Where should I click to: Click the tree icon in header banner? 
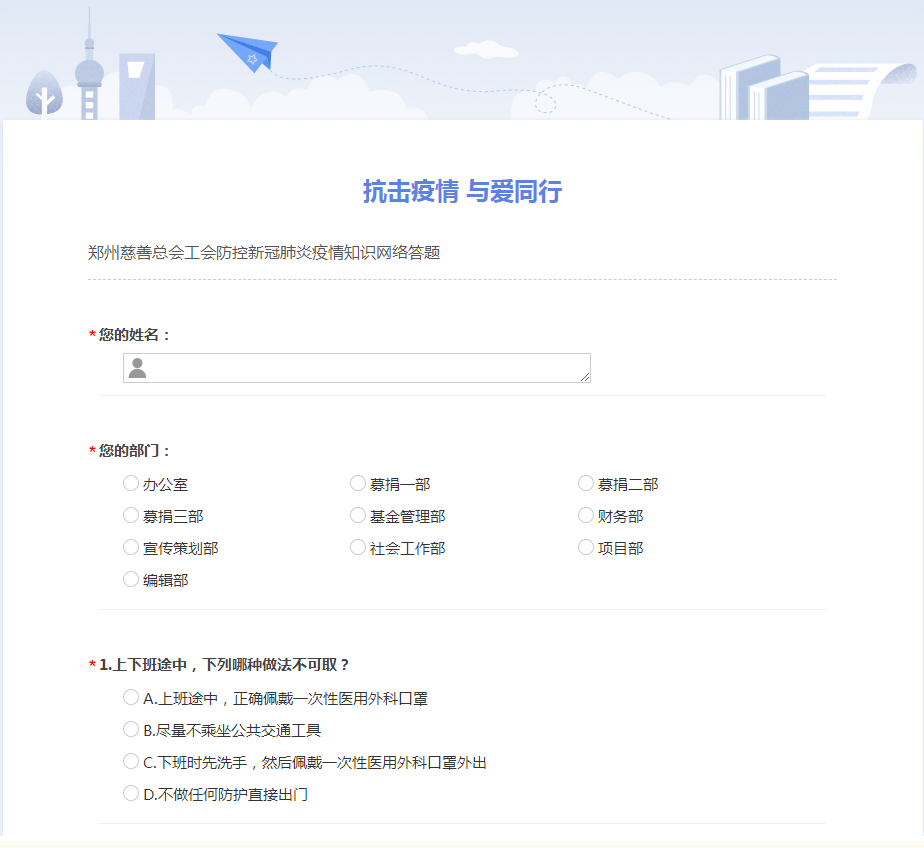point(44,95)
